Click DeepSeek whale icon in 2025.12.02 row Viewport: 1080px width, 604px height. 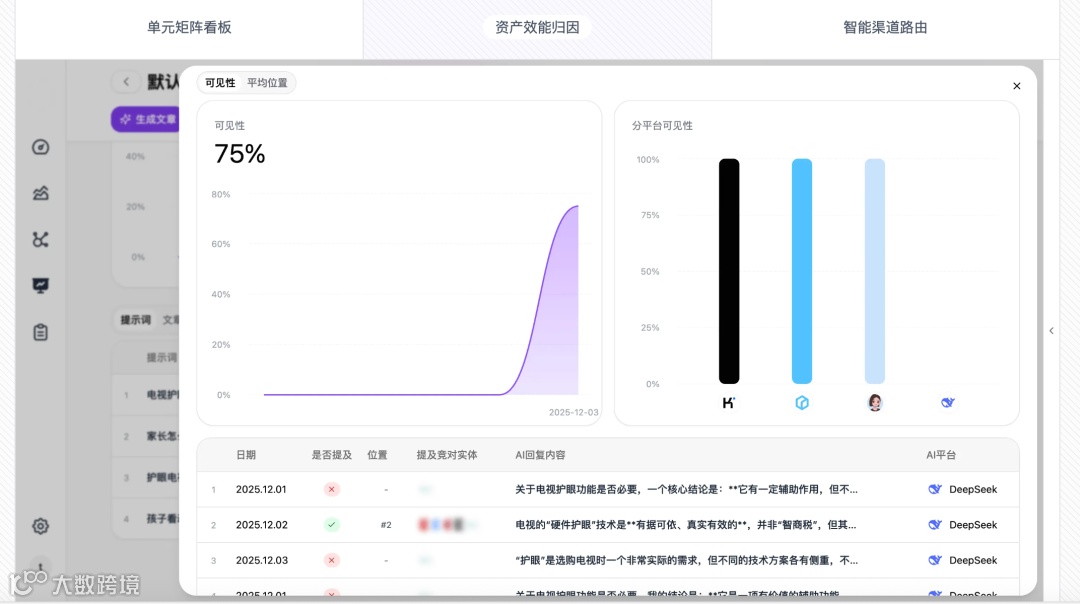(935, 525)
